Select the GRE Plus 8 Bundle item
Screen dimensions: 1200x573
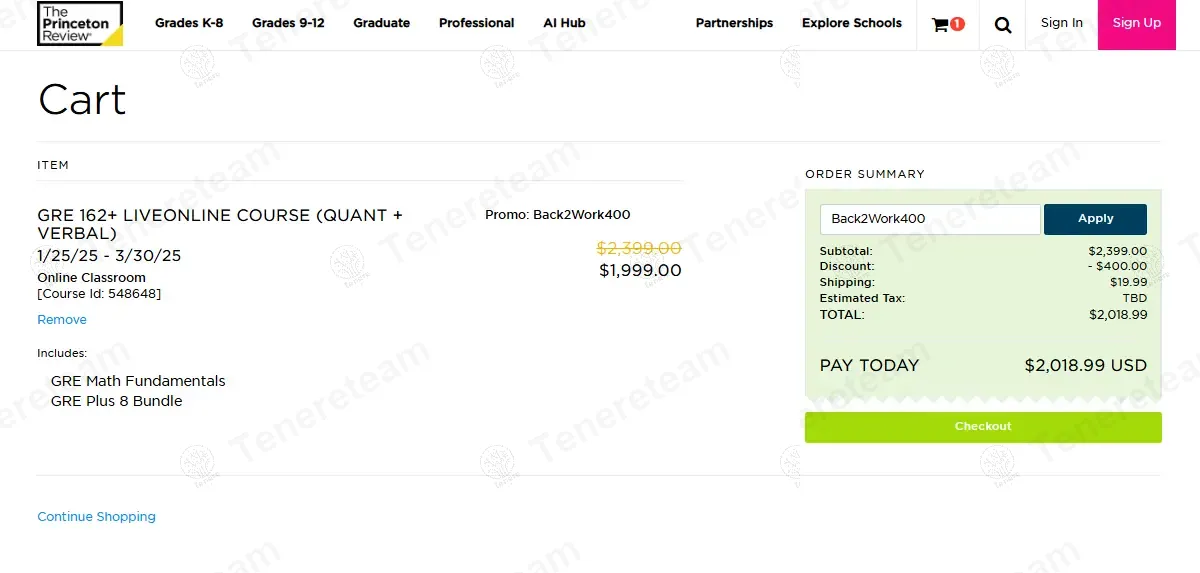coord(117,401)
